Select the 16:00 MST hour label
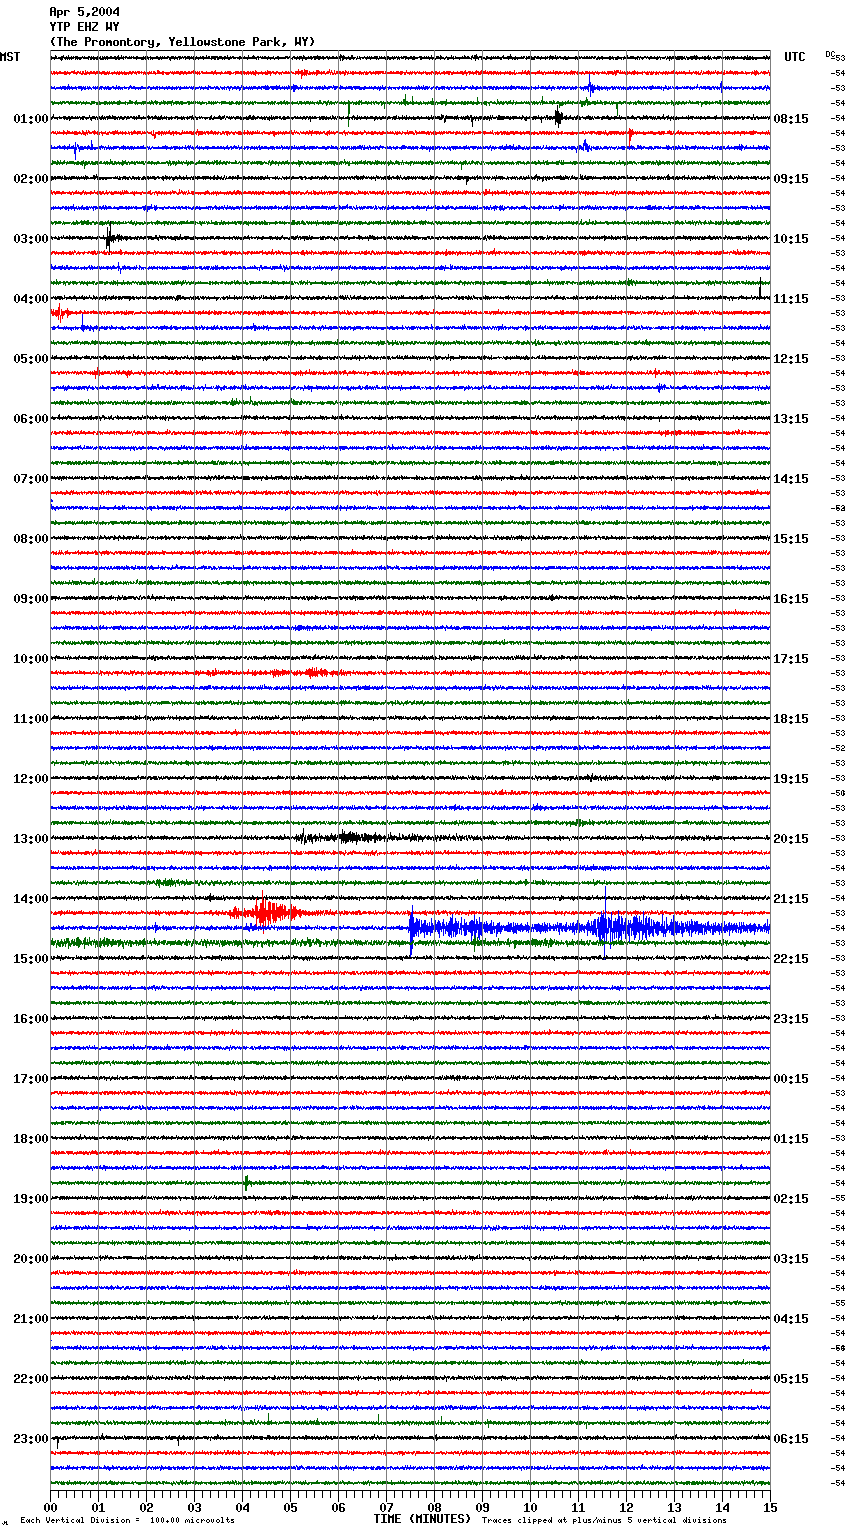850x1534 pixels. point(31,1019)
